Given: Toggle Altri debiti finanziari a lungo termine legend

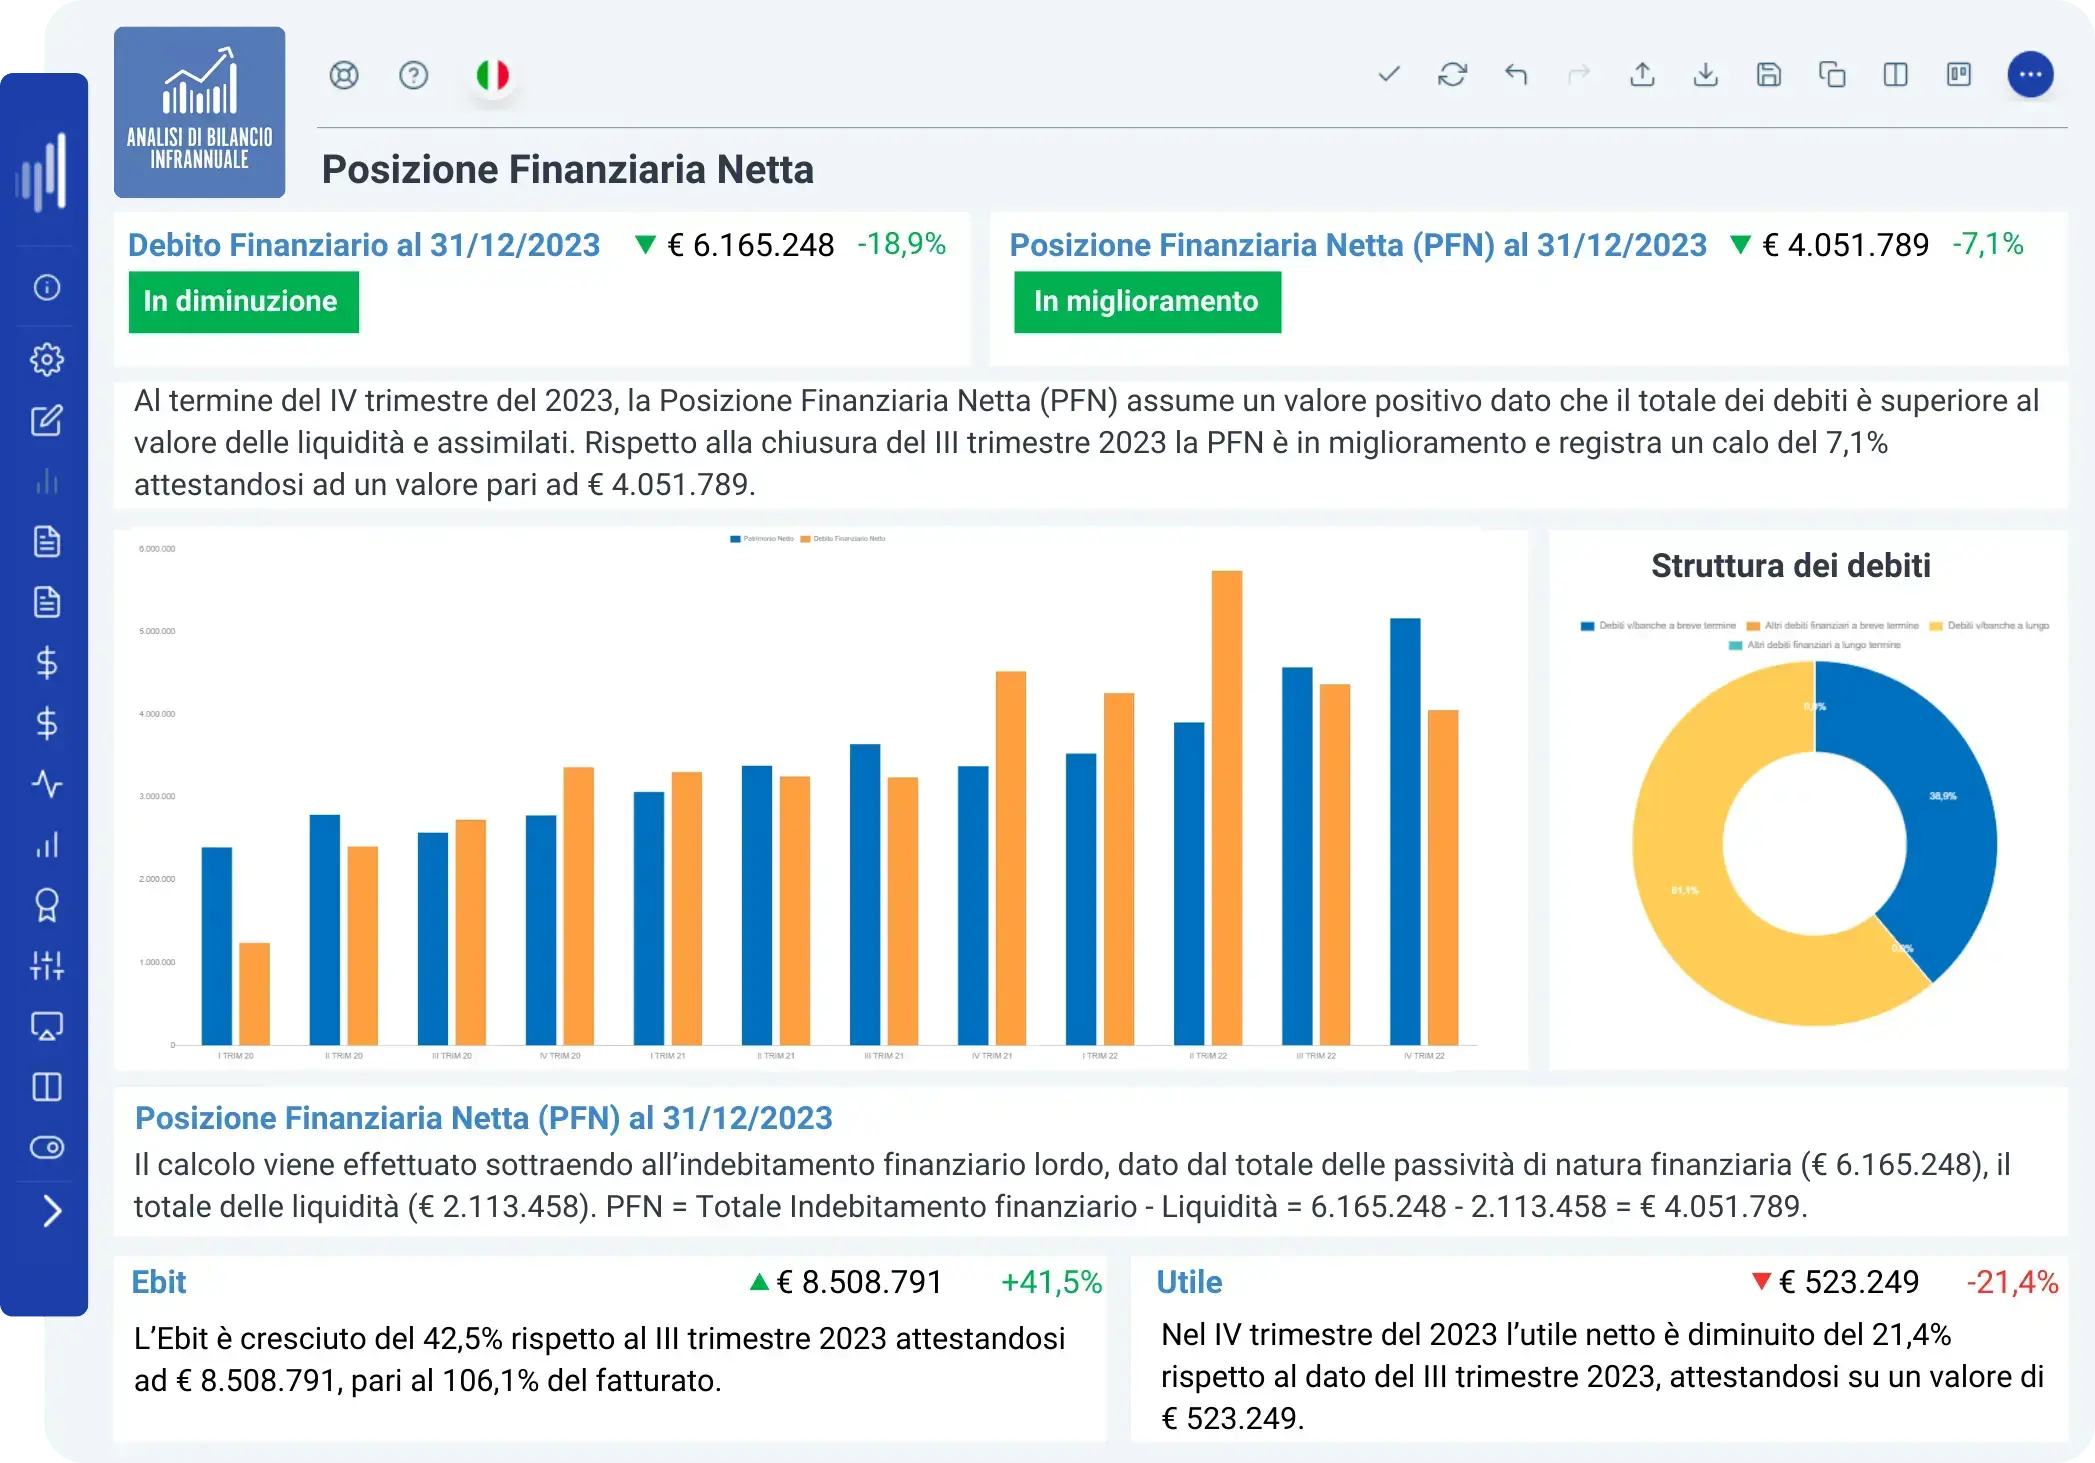Looking at the screenshot, I should tap(1815, 645).
